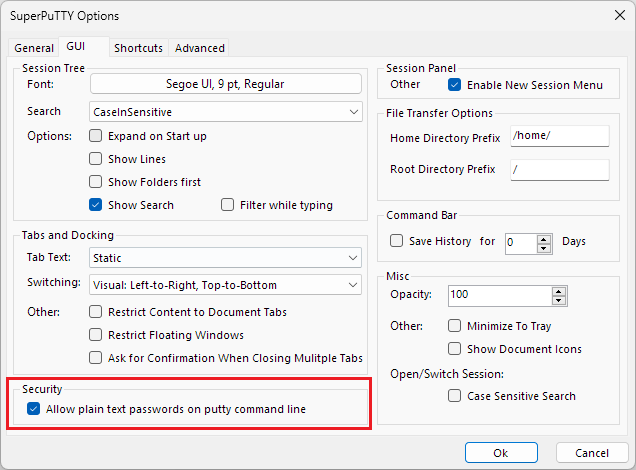Click the Root Directory Prefix field

coord(560,170)
